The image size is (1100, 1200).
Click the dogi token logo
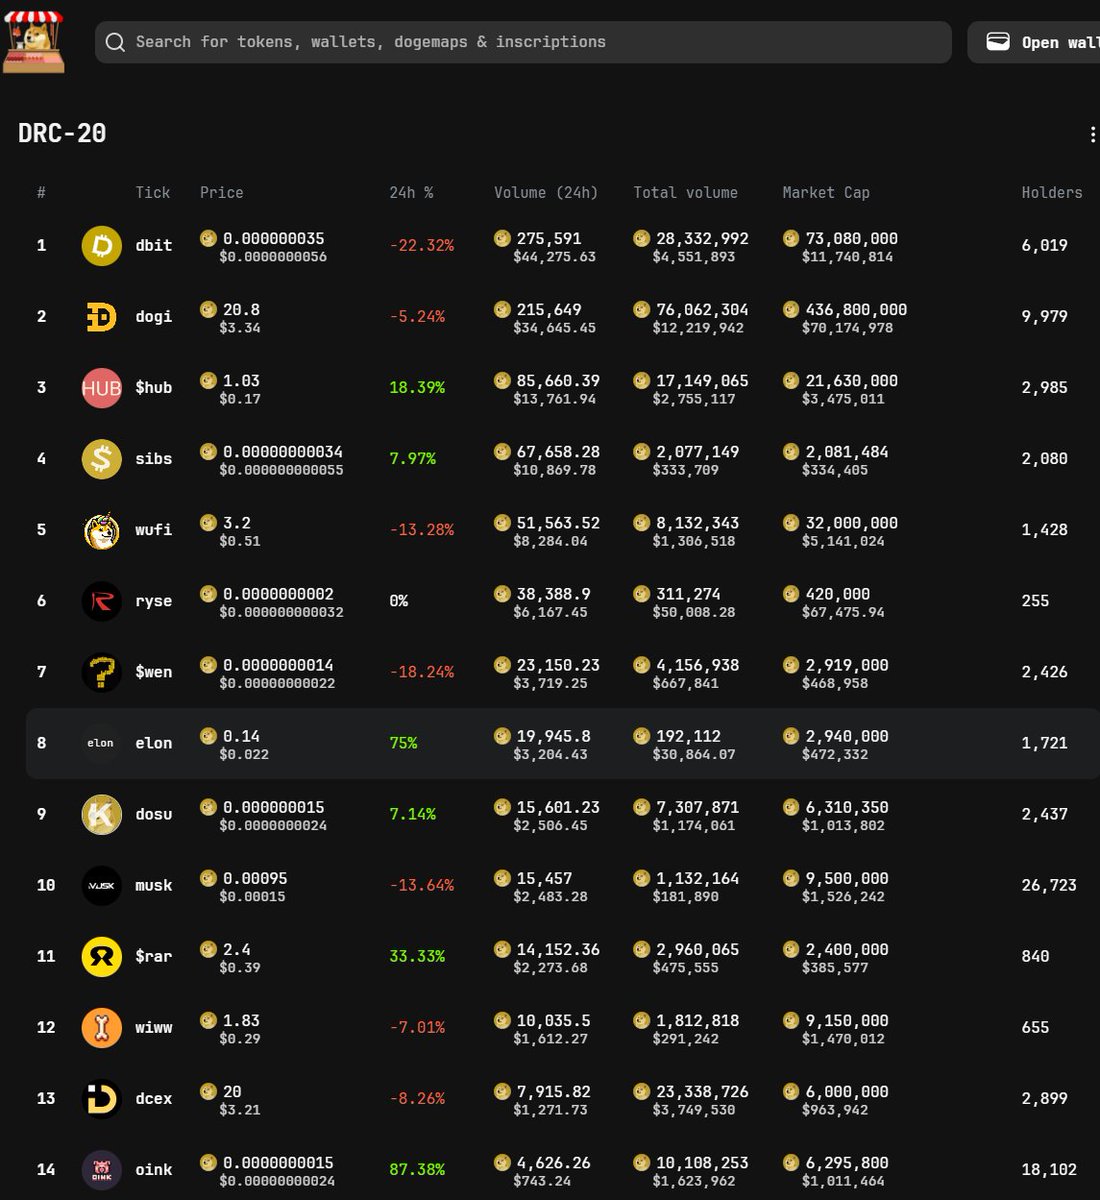click(x=101, y=317)
